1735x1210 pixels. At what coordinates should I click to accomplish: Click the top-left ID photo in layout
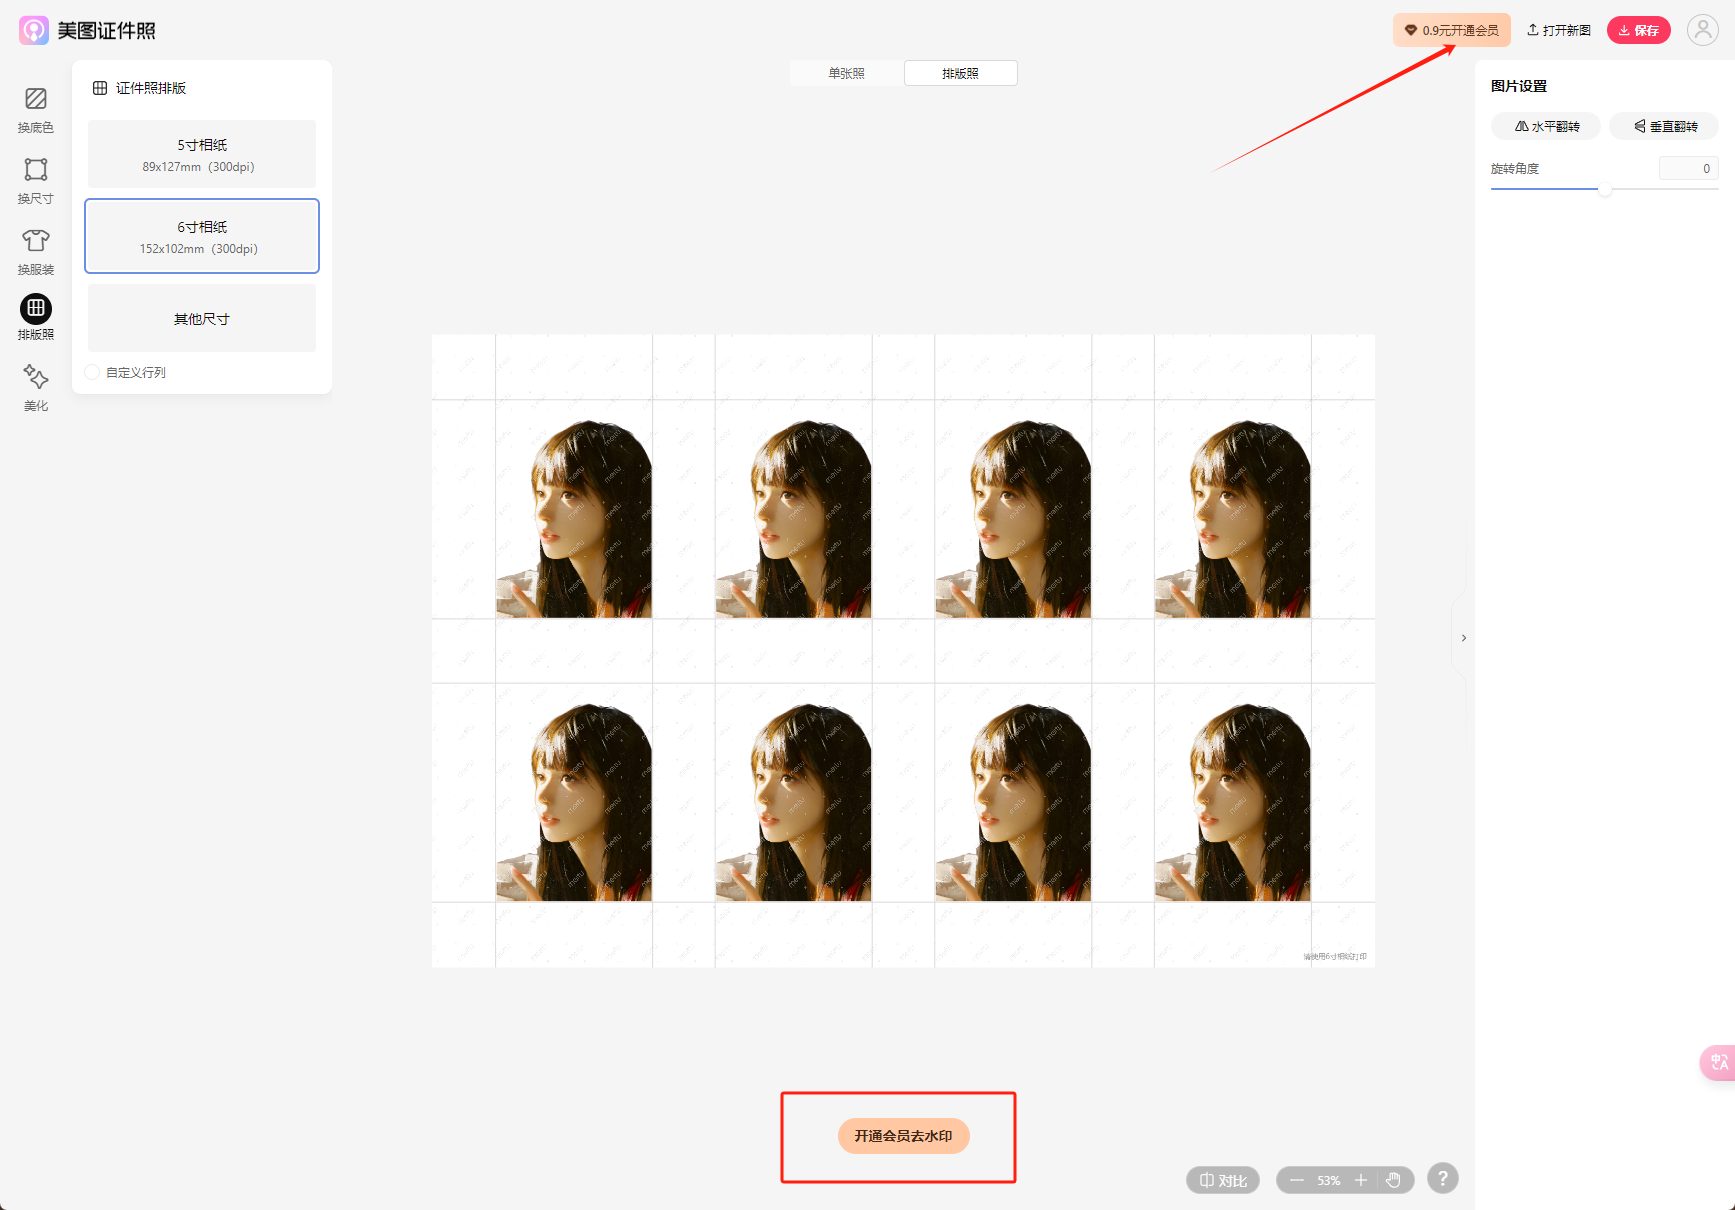pyautogui.click(x=574, y=509)
